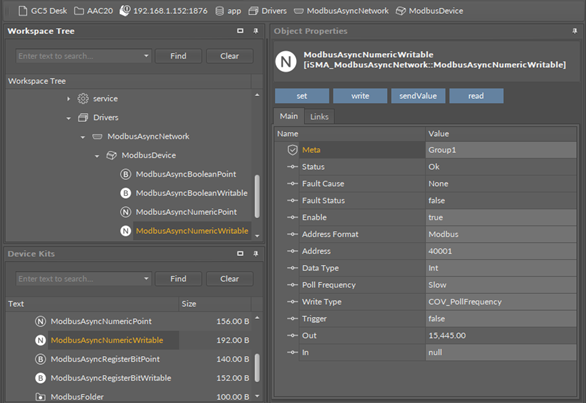The height and width of the screenshot is (403, 586).
Task: Maximize the Device Kits panel
Action: tap(240, 254)
